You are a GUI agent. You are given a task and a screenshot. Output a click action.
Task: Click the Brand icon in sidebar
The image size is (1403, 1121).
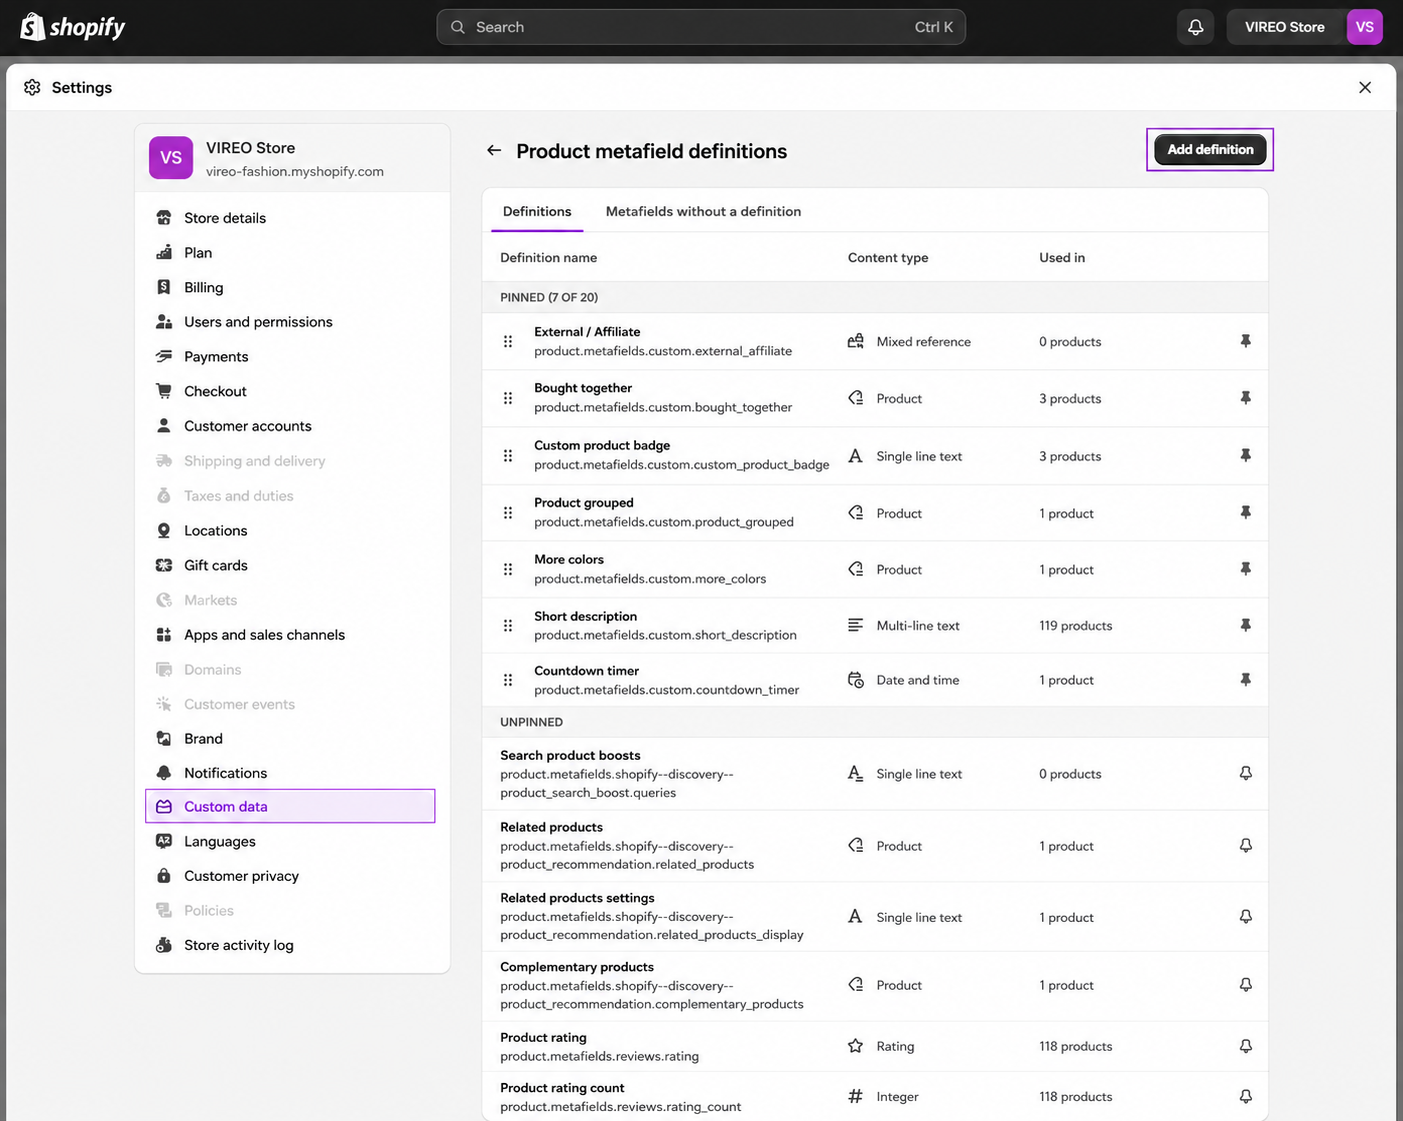click(x=164, y=739)
